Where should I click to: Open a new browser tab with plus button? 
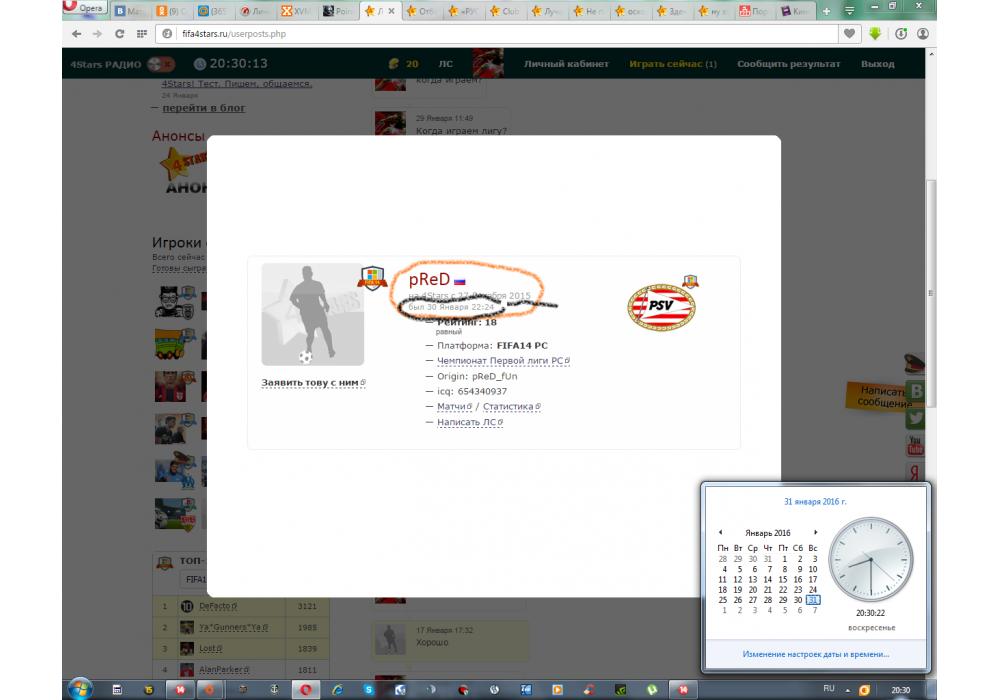(826, 11)
